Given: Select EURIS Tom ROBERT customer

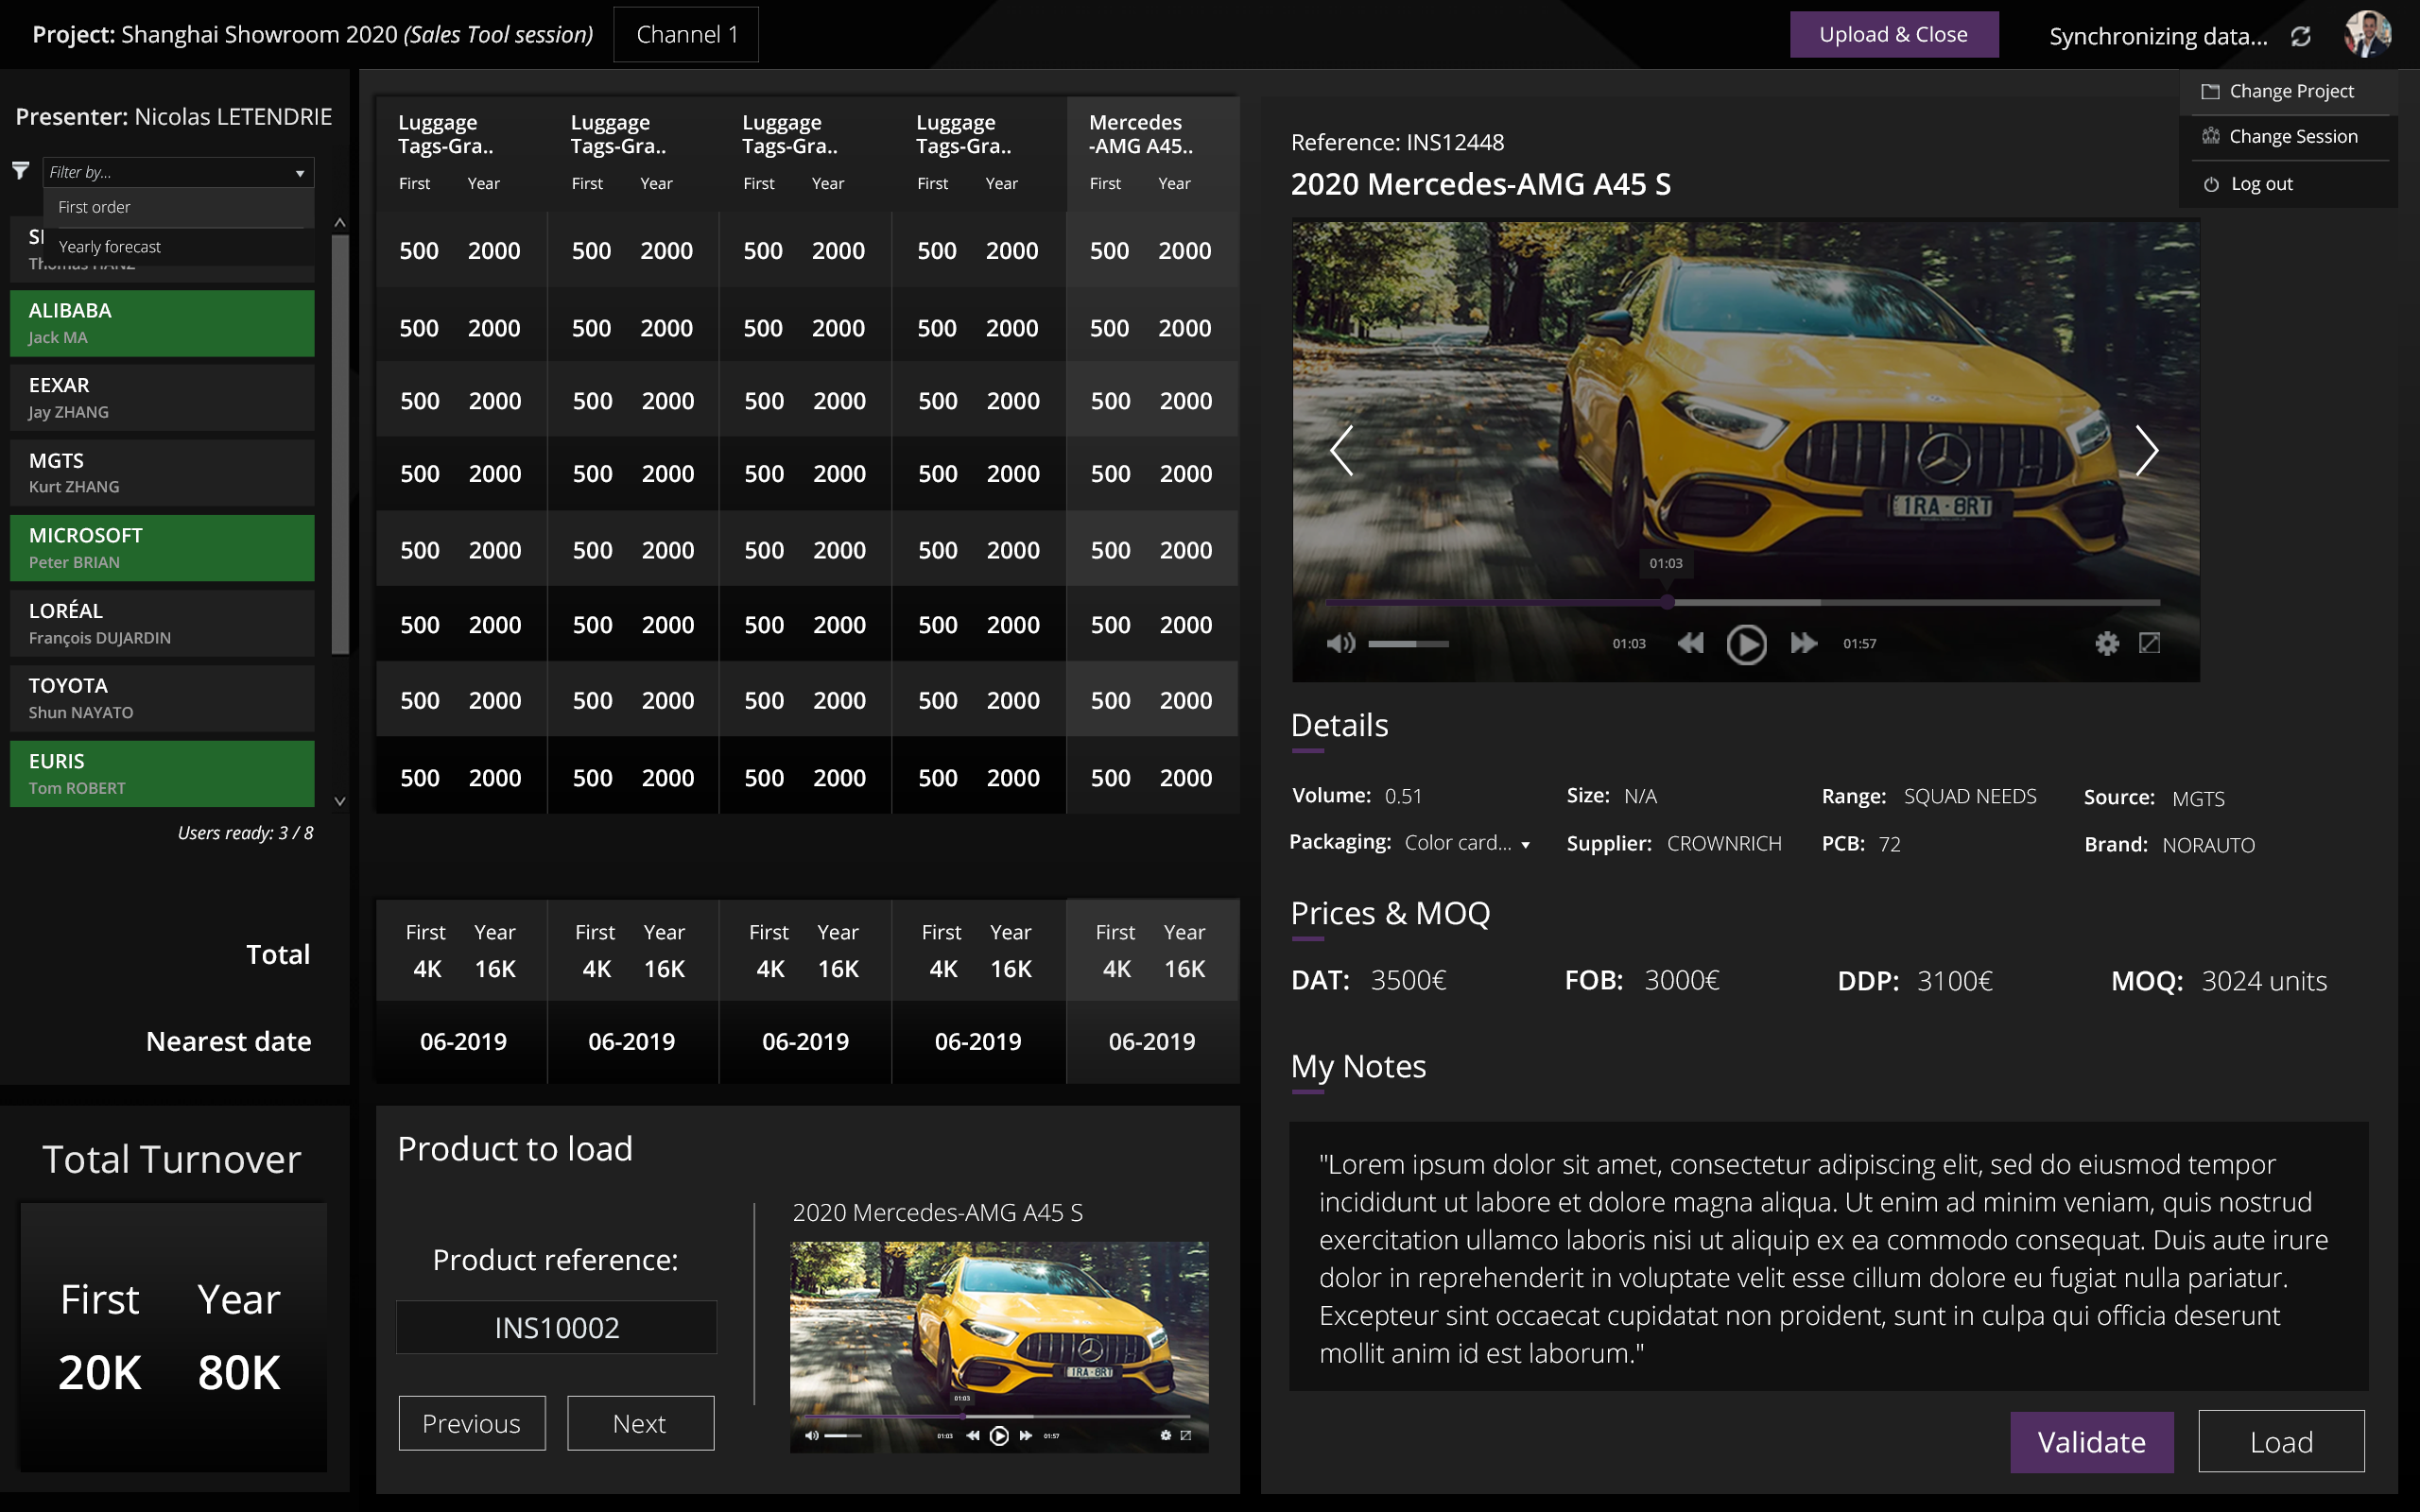Looking at the screenshot, I should (162, 774).
